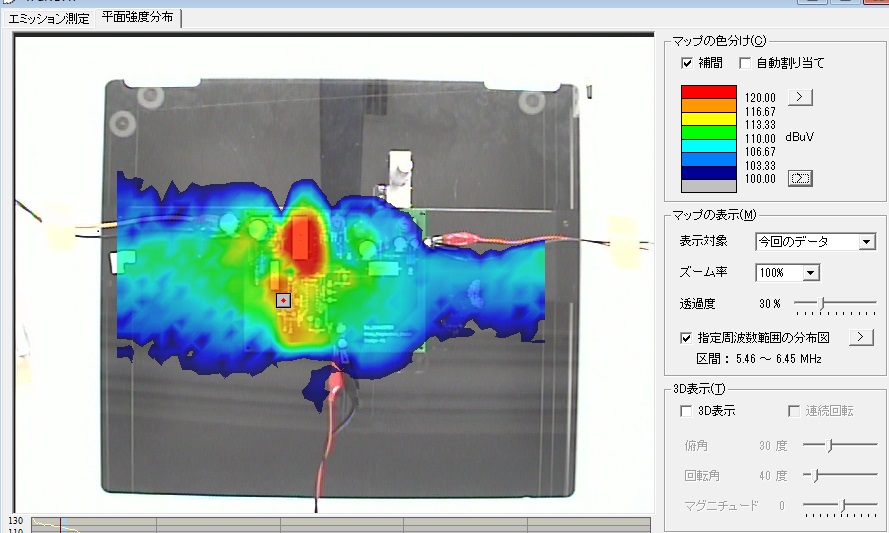Image resolution: width=889 pixels, height=533 pixels.
Task: Click the arrow button beside 120.00 maximum
Action: click(x=801, y=97)
